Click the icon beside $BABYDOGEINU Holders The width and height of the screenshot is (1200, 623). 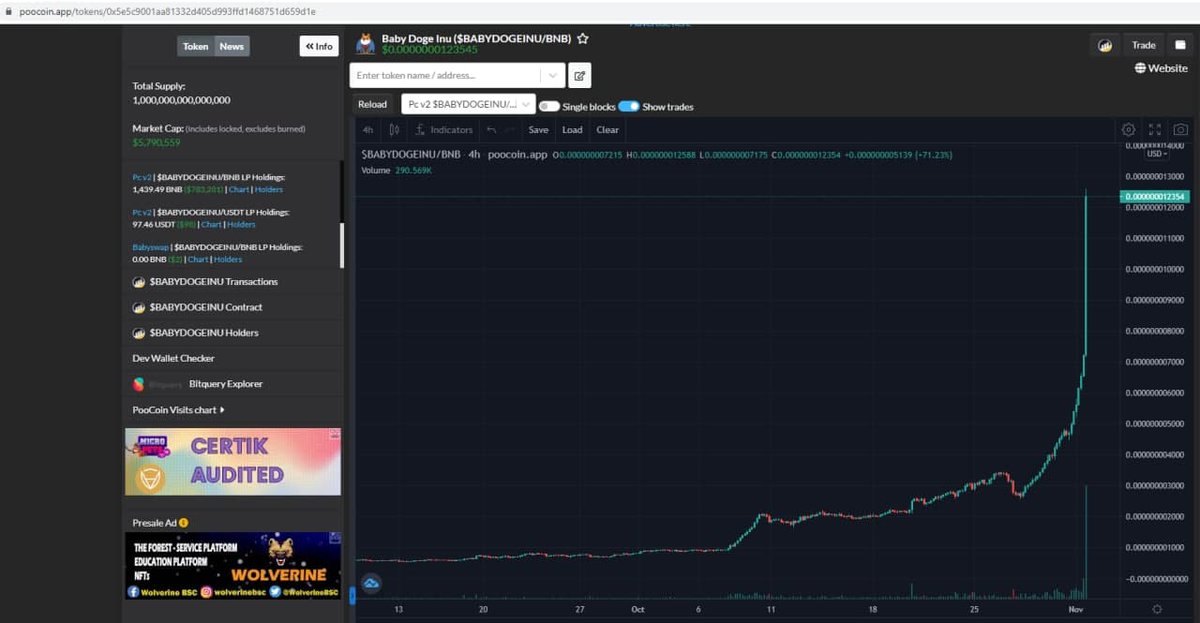139,333
